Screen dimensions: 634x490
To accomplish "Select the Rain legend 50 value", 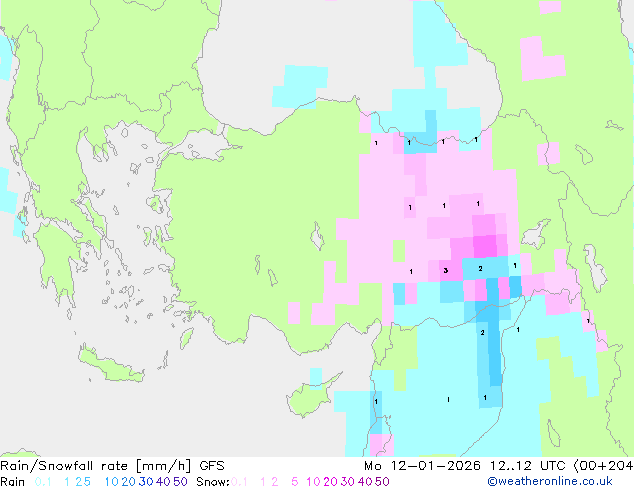I will [x=180, y=482].
